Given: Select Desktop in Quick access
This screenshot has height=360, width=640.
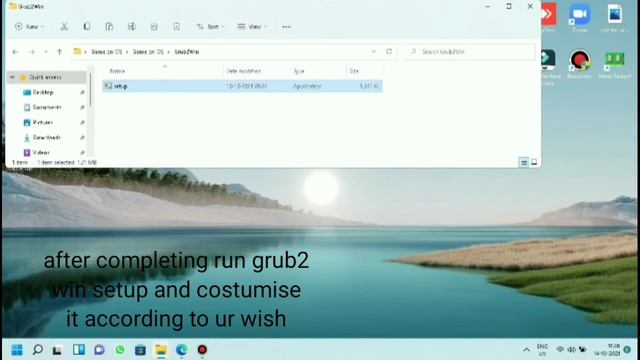Looking at the screenshot, I should click(x=43, y=92).
